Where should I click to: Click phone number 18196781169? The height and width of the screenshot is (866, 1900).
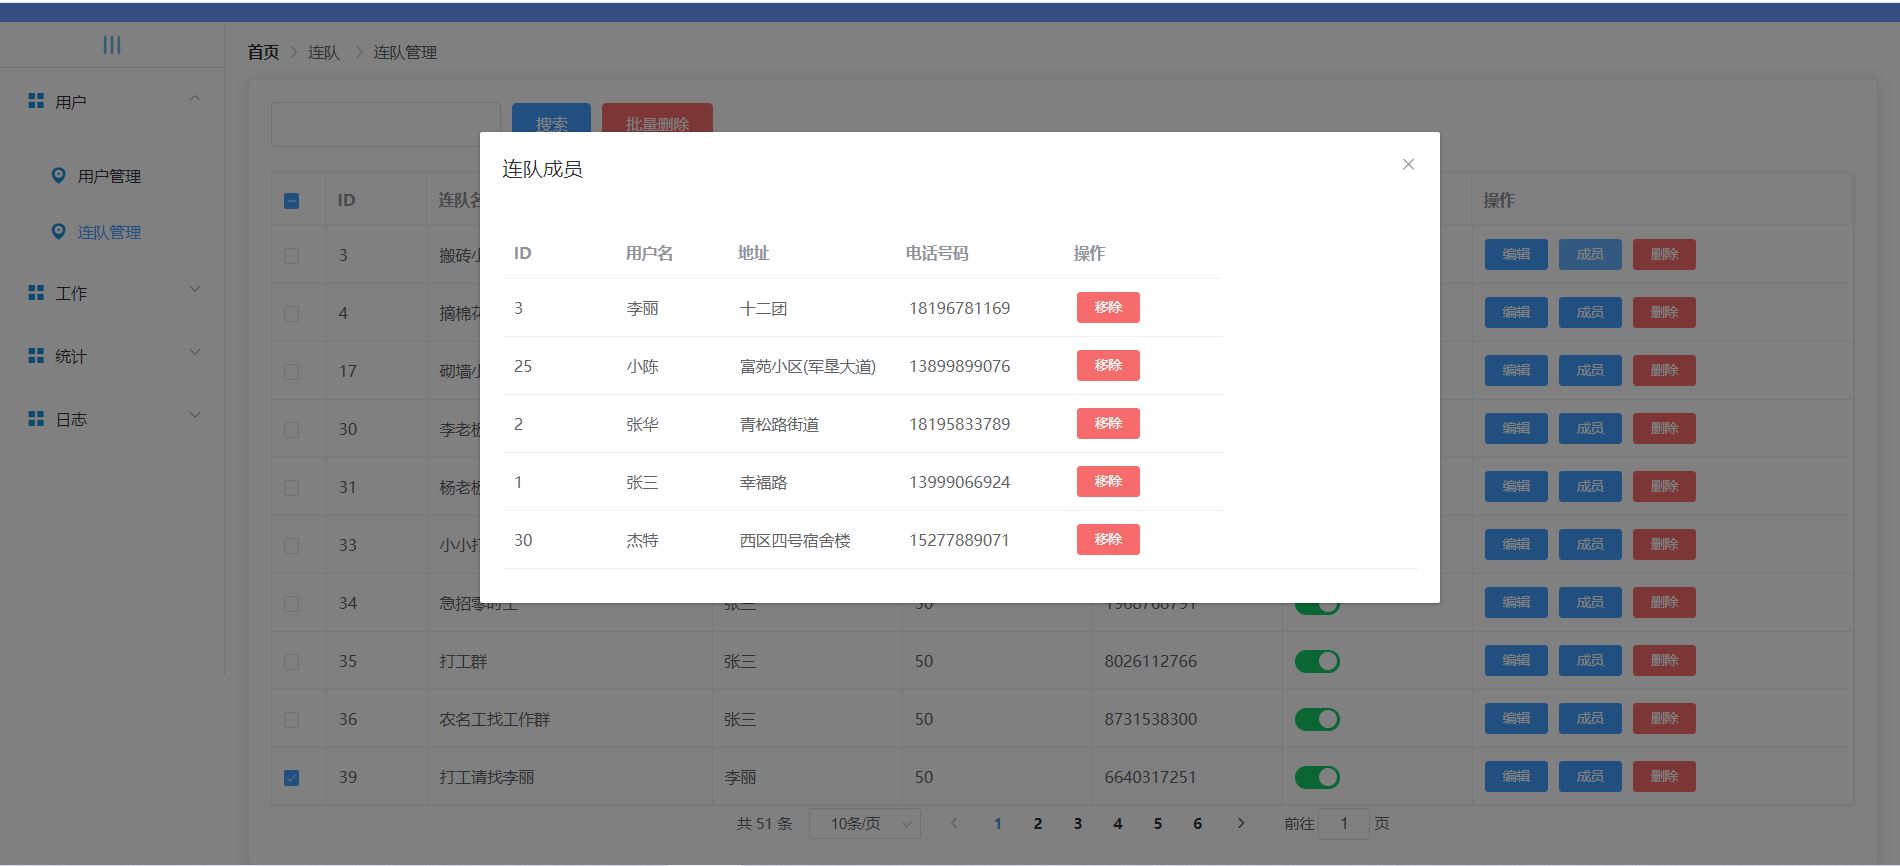coord(959,308)
